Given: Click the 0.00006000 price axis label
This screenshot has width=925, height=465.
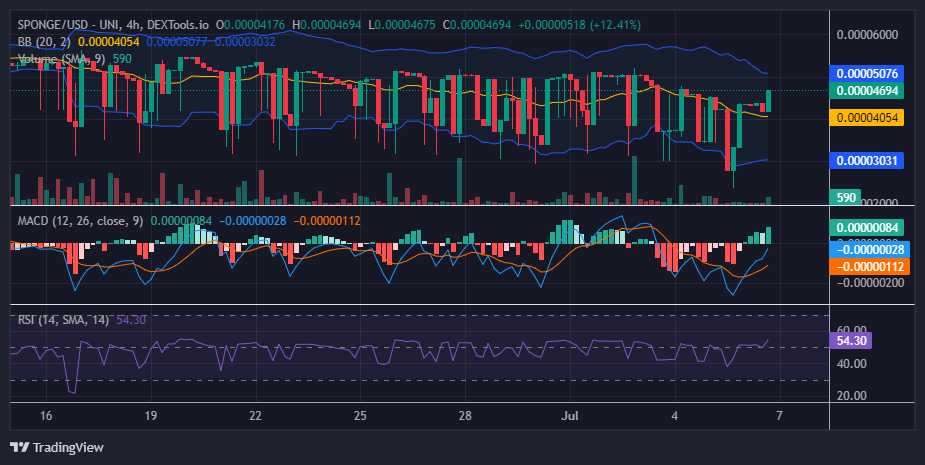Looking at the screenshot, I should pyautogui.click(x=867, y=35).
